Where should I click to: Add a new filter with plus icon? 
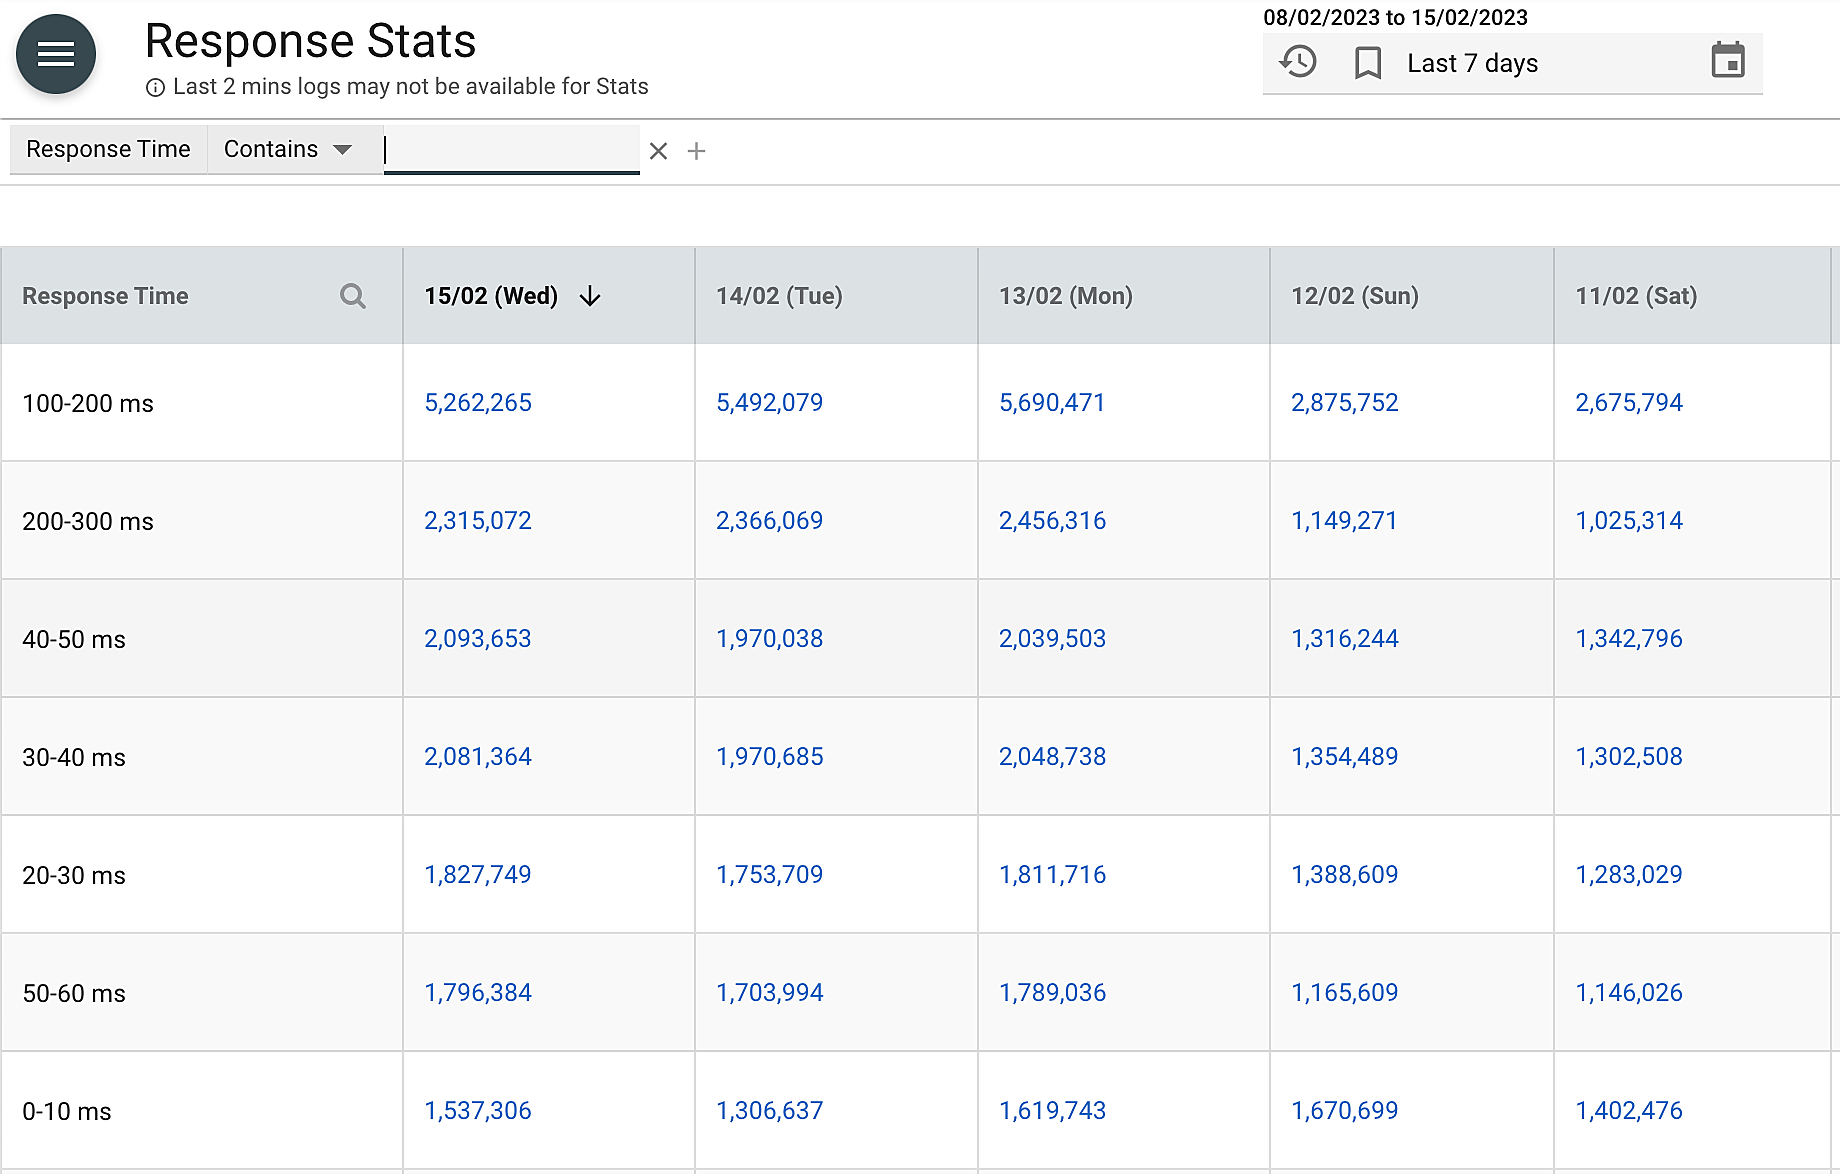(x=697, y=151)
